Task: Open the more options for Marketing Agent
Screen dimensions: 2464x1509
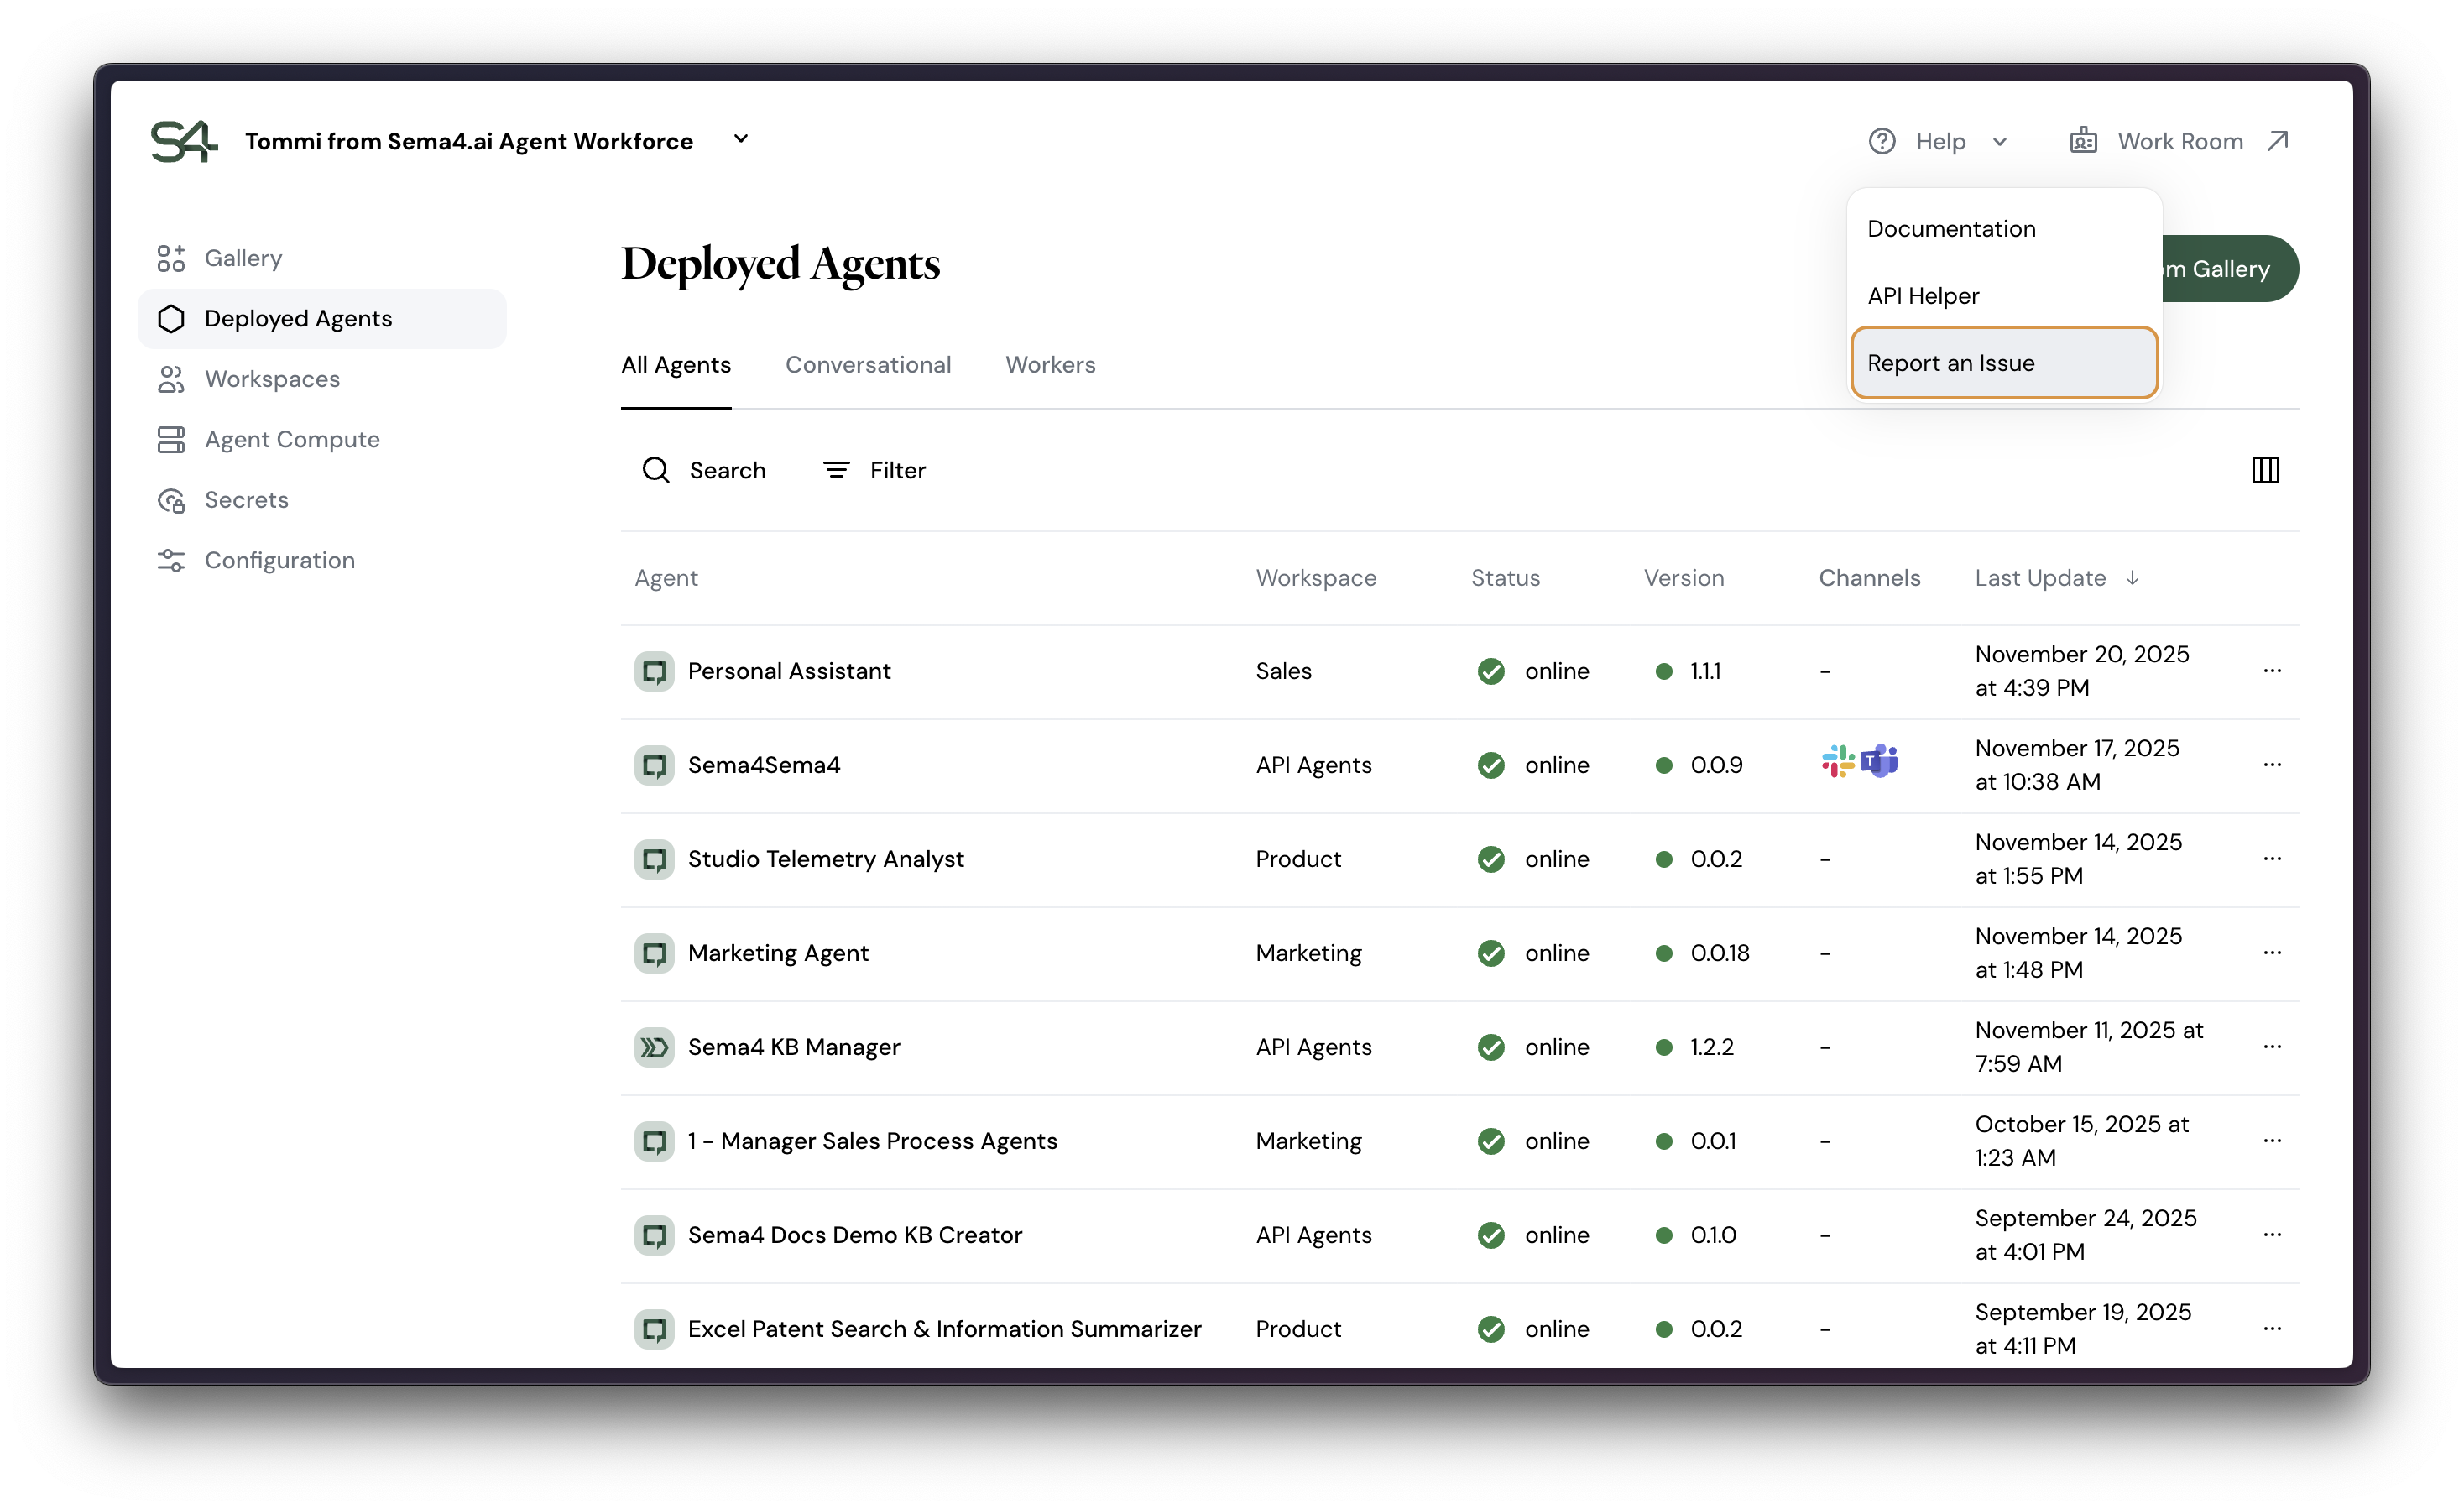Action: (2271, 953)
